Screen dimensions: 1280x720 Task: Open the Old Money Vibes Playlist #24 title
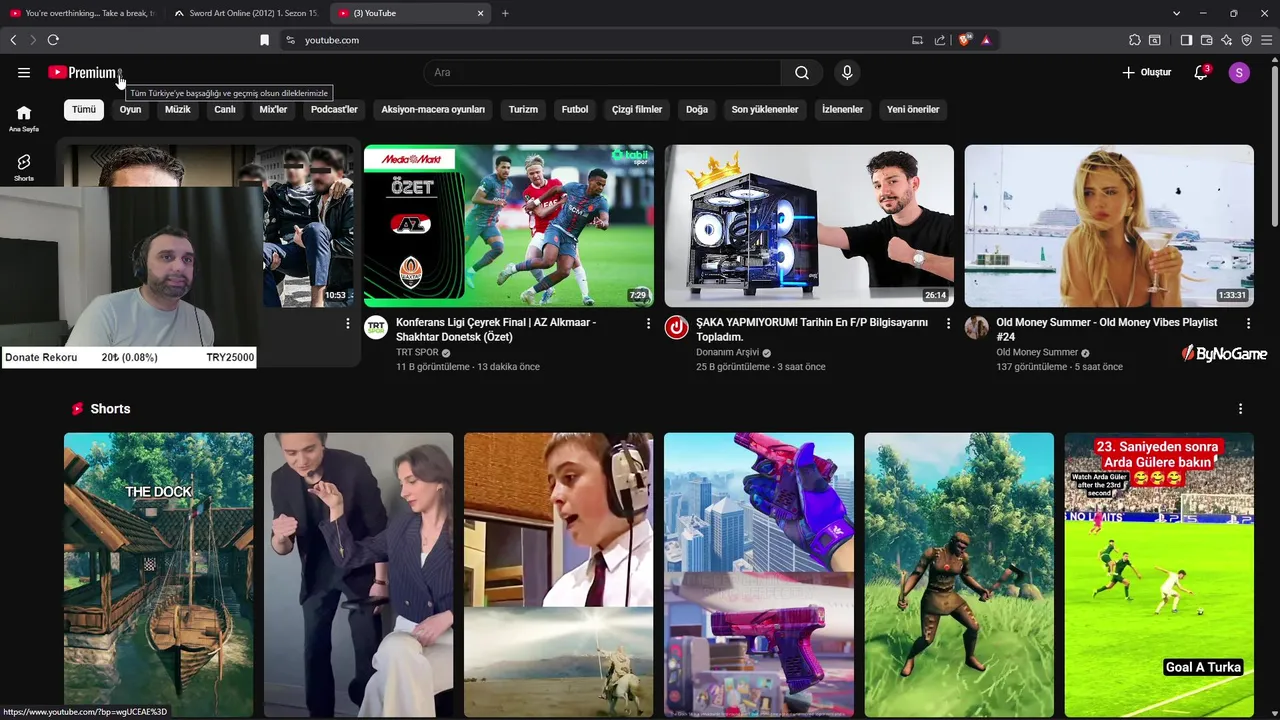[1107, 330]
